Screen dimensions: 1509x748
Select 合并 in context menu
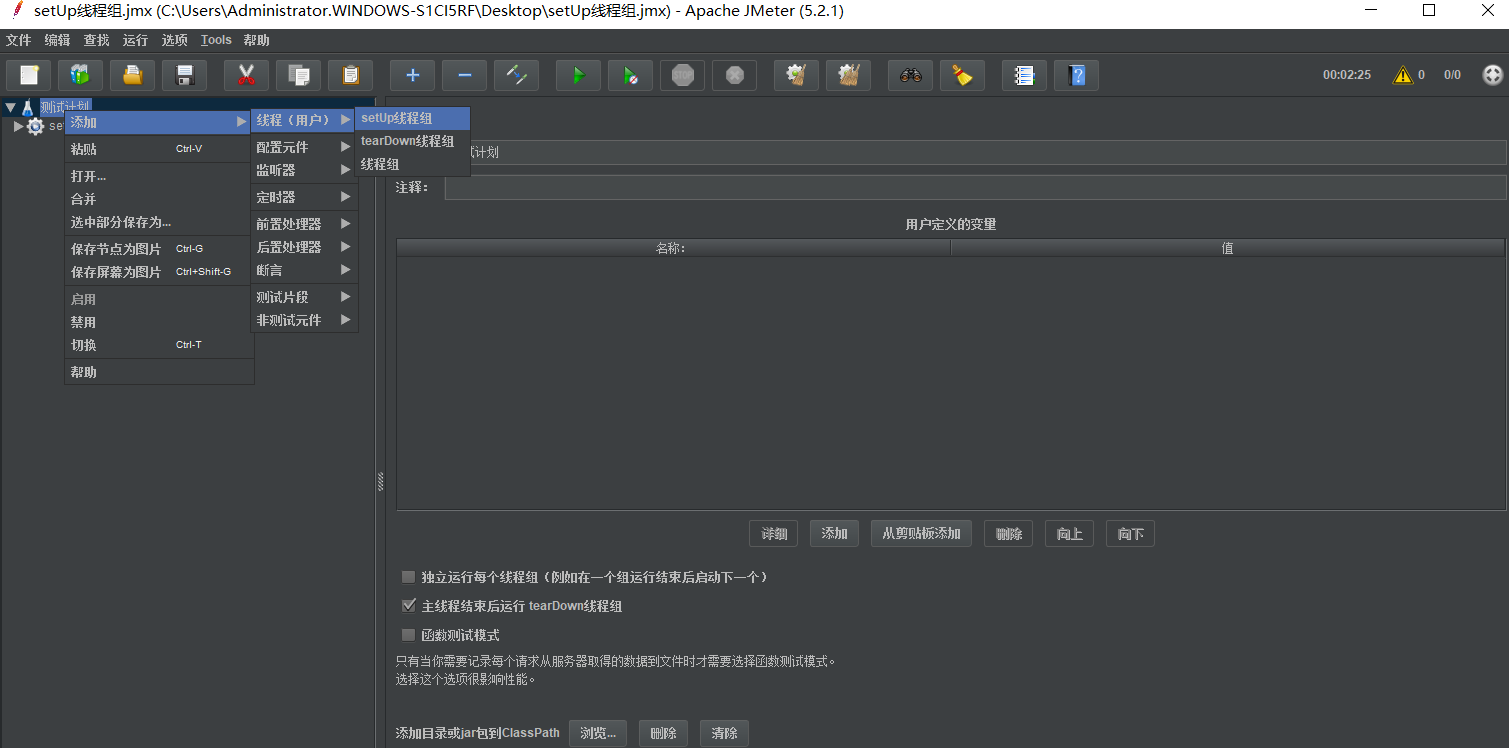click(159, 199)
